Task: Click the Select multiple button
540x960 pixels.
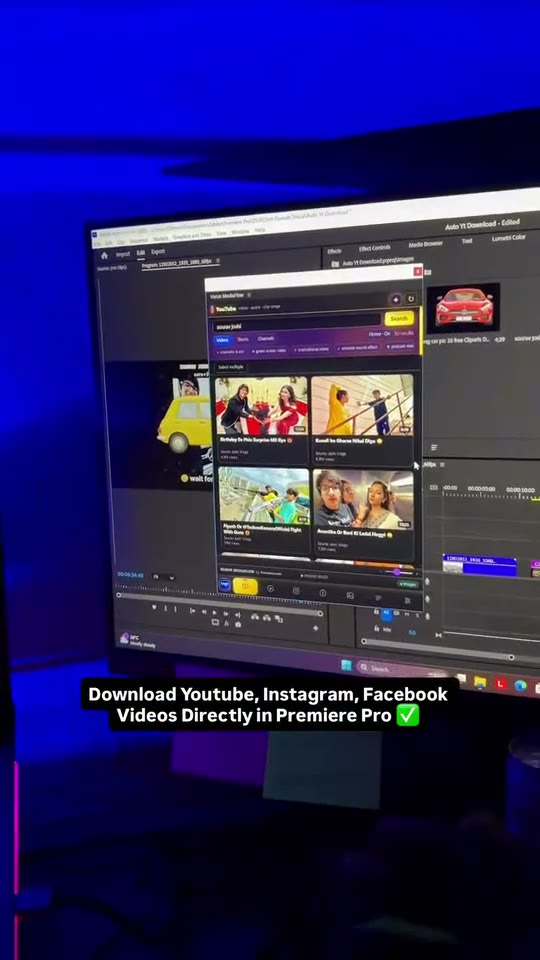Action: [x=230, y=367]
